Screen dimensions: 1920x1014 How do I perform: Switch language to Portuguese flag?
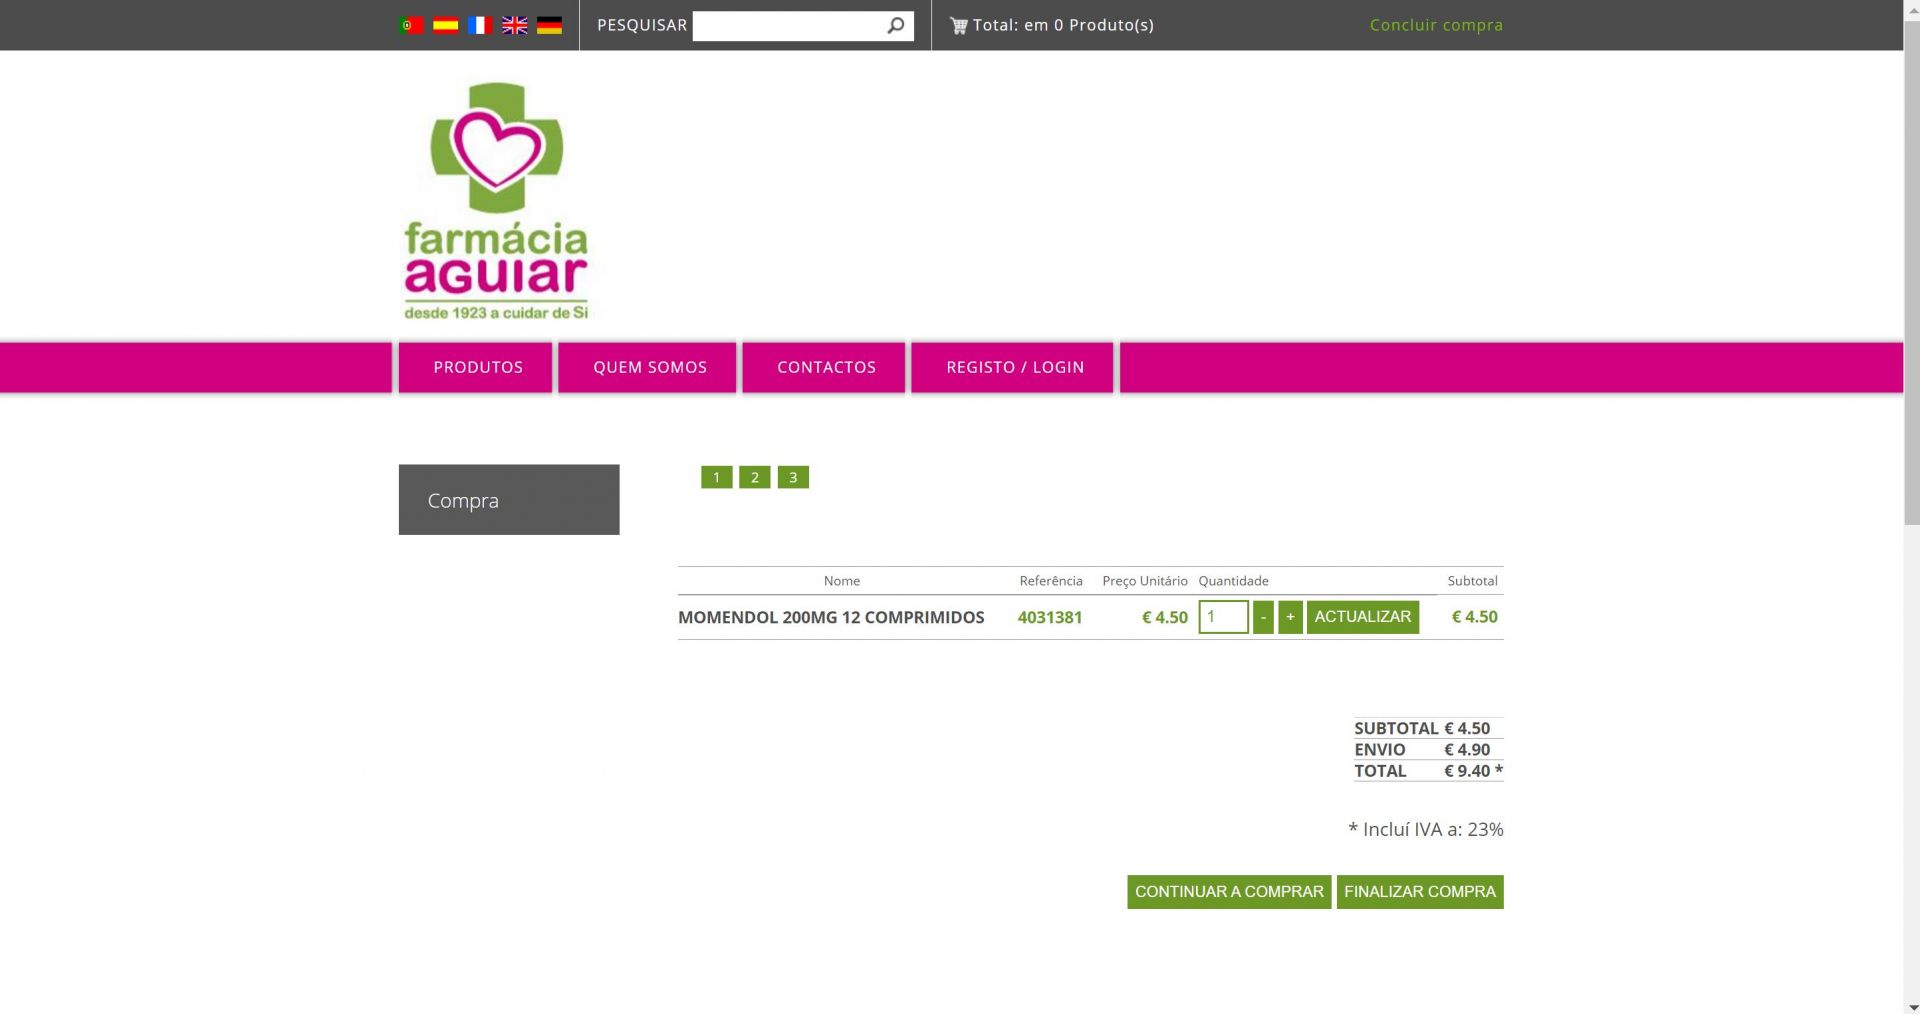point(411,25)
